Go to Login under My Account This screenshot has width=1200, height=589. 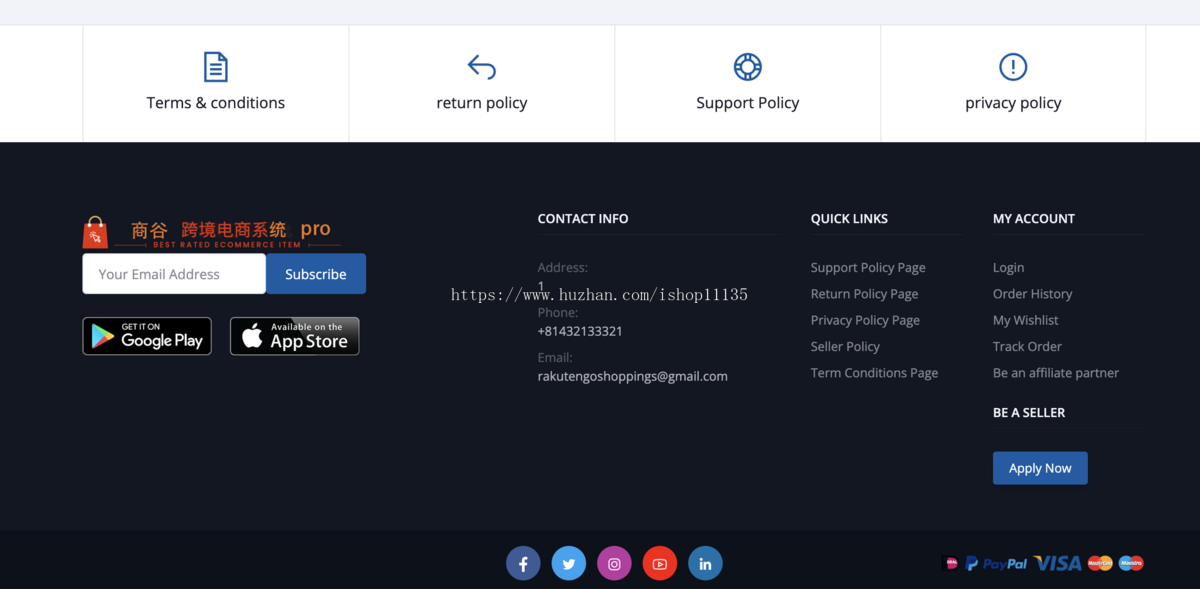click(1008, 267)
